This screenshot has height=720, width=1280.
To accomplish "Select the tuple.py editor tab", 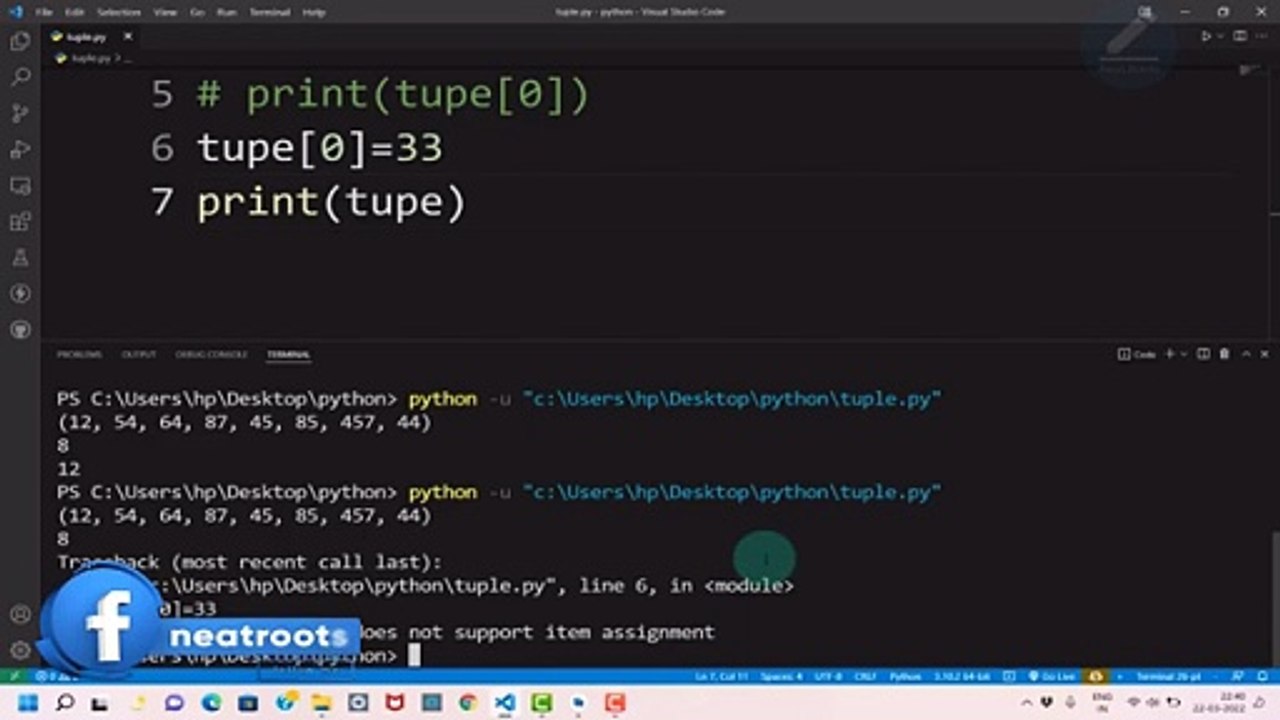I will click(88, 36).
